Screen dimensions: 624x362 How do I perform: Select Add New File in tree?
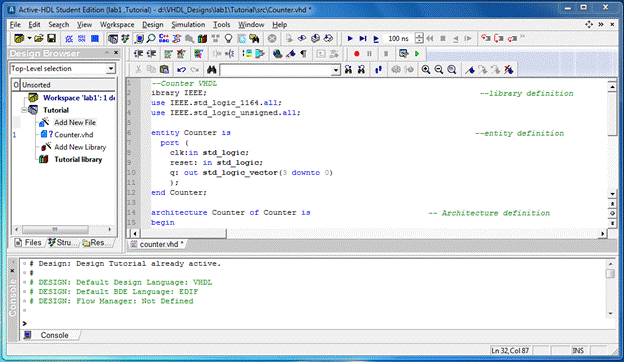tap(75, 123)
